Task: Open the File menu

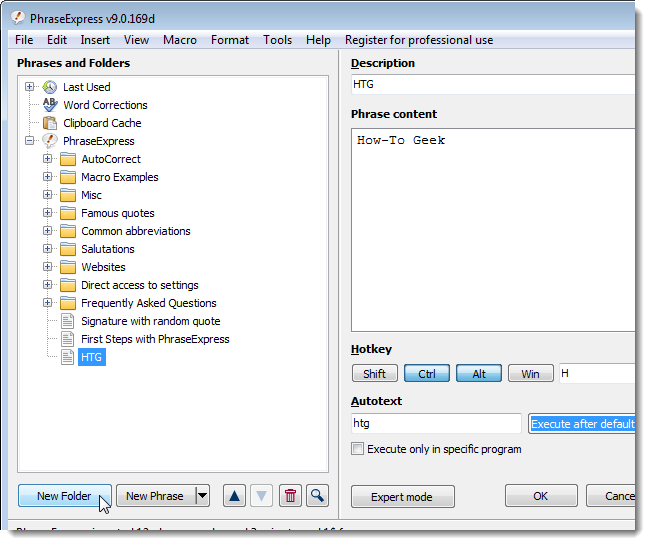Action: tap(24, 40)
